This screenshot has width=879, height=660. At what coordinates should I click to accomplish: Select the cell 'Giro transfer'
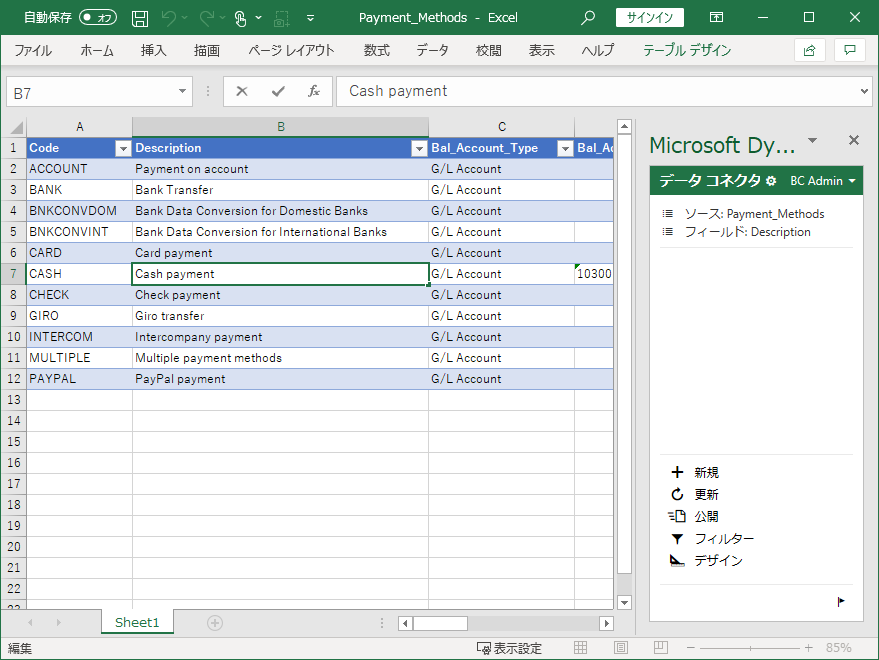pyautogui.click(x=280, y=316)
